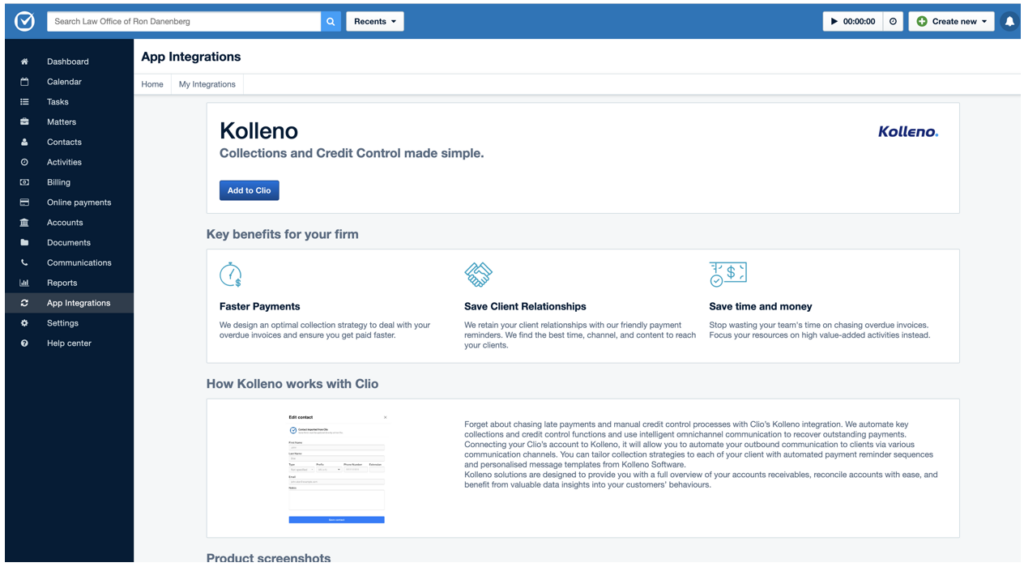Image resolution: width=1024 pixels, height=567 pixels.
Task: Focus the Search Law Office input field
Action: coord(184,22)
